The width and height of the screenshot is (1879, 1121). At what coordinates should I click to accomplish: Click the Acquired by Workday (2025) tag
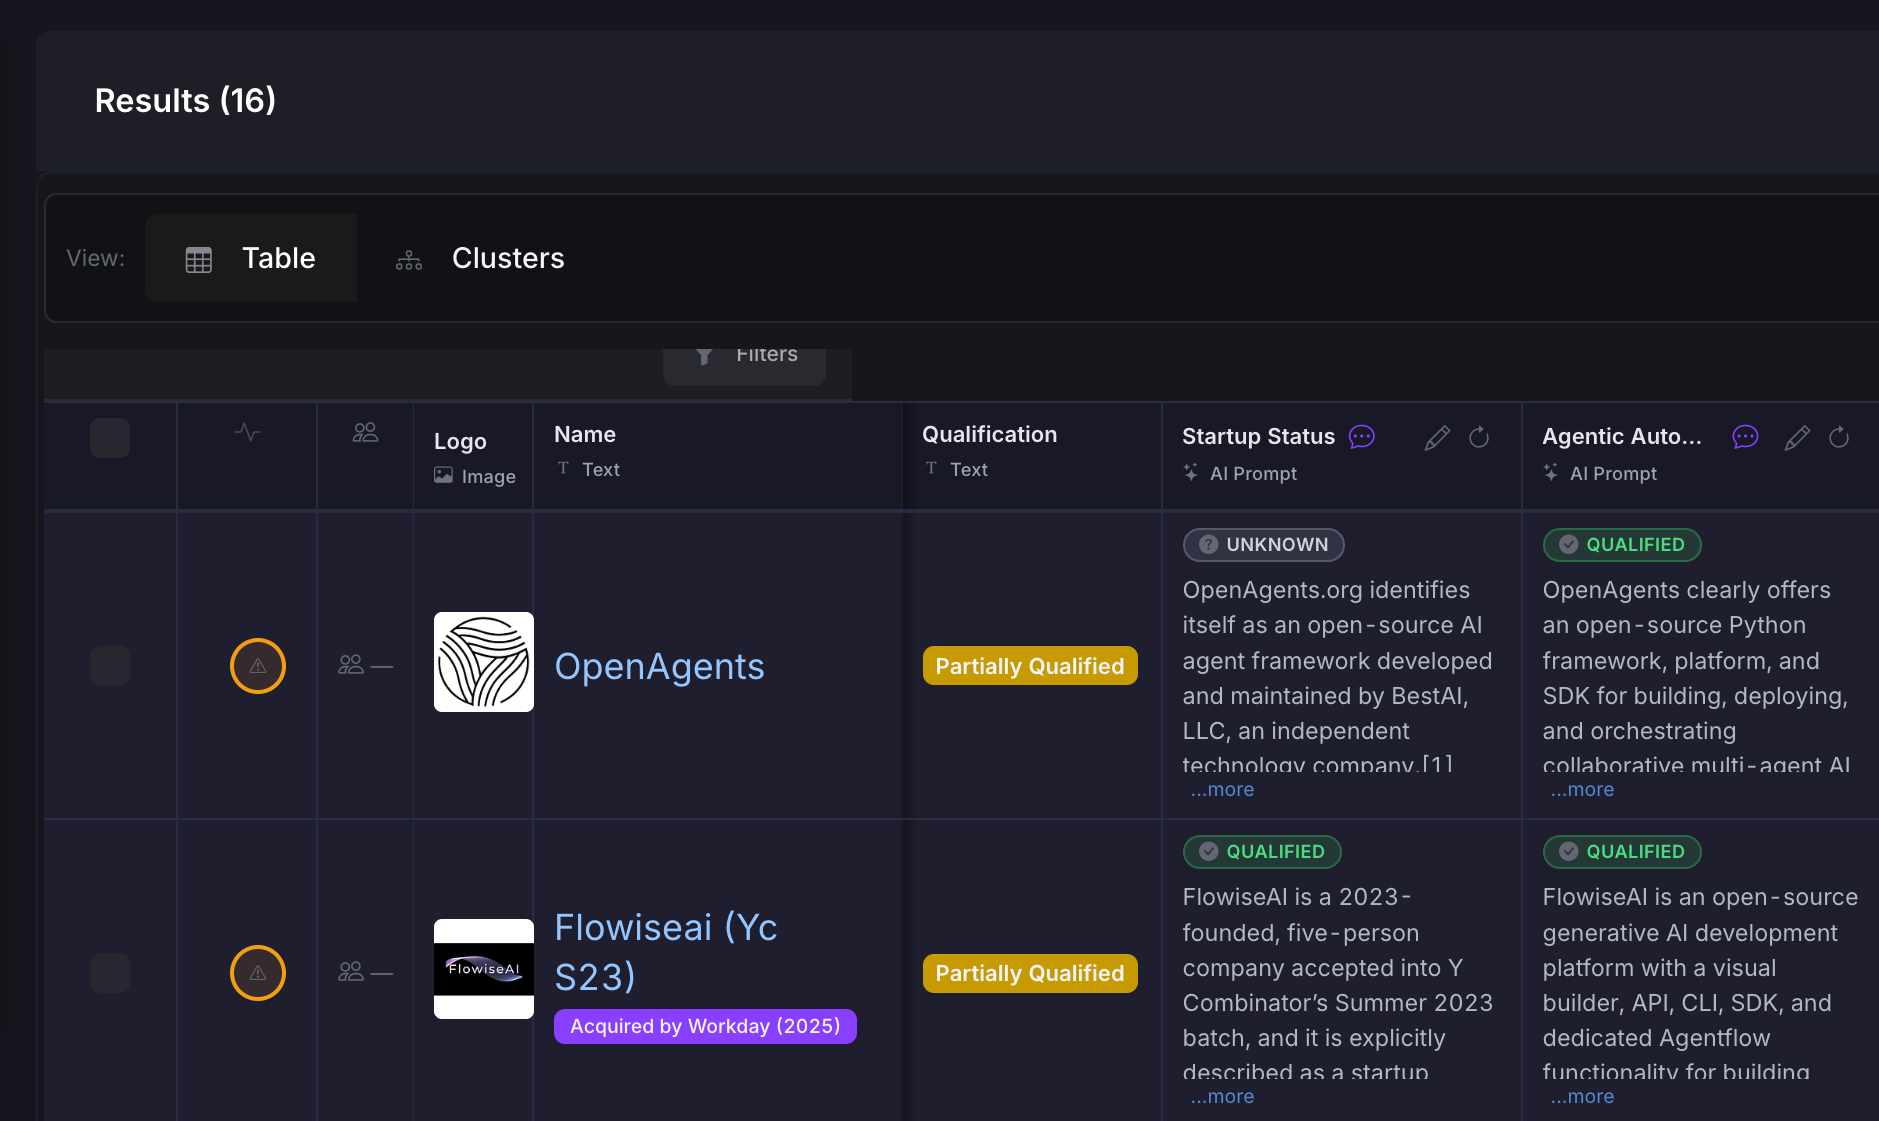[x=705, y=1026]
